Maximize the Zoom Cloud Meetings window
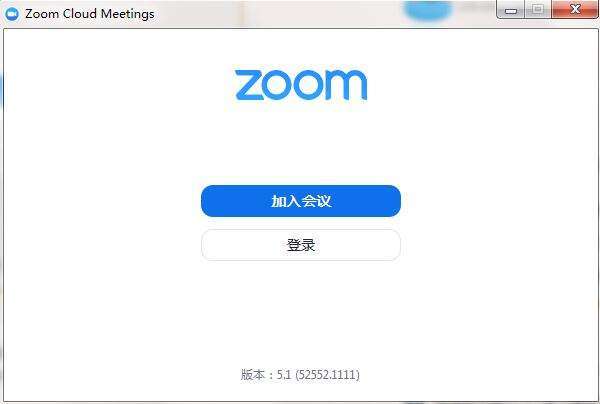Image resolution: width=600 pixels, height=404 pixels. coord(538,10)
